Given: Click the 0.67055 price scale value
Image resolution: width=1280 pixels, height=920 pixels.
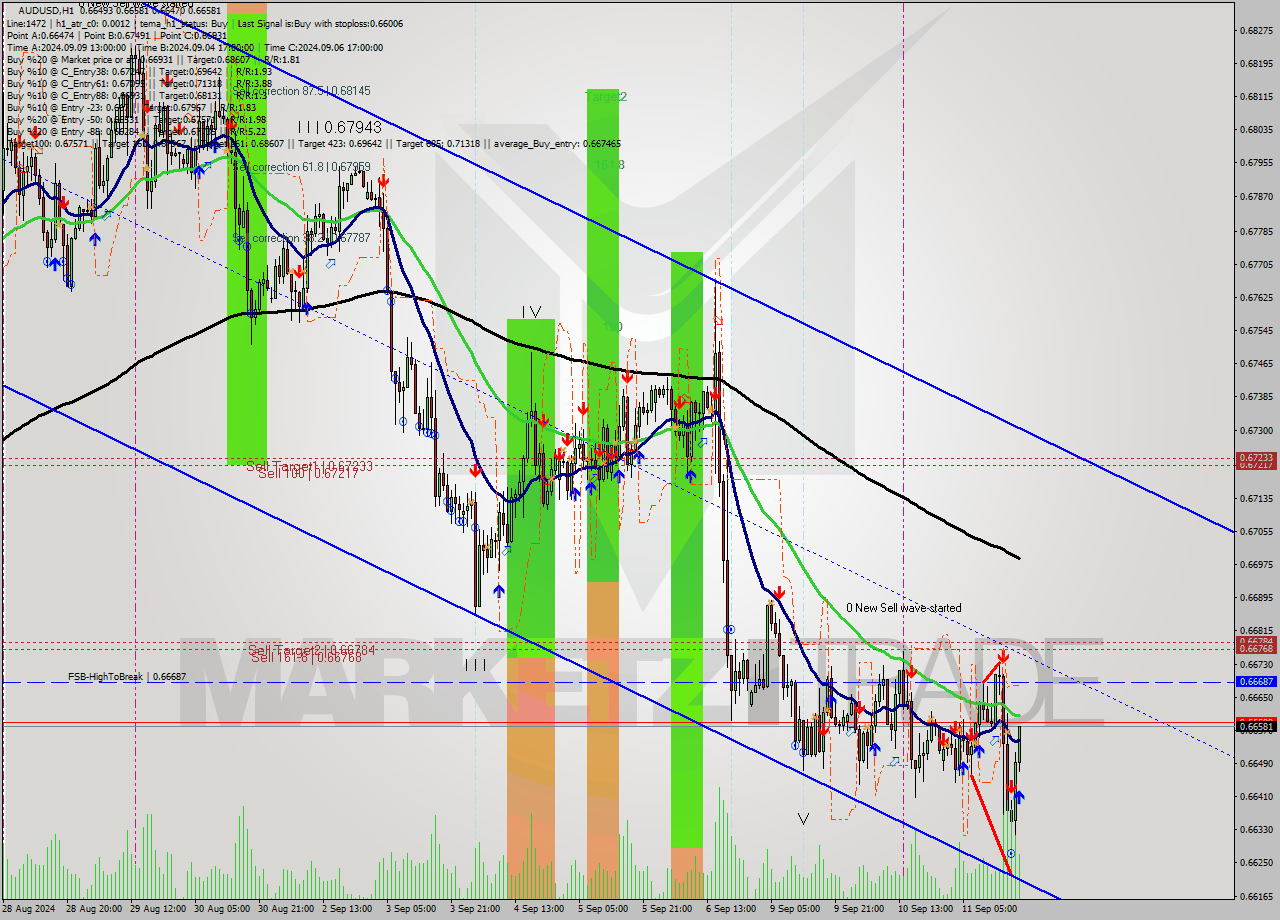Looking at the screenshot, I should click(1256, 531).
